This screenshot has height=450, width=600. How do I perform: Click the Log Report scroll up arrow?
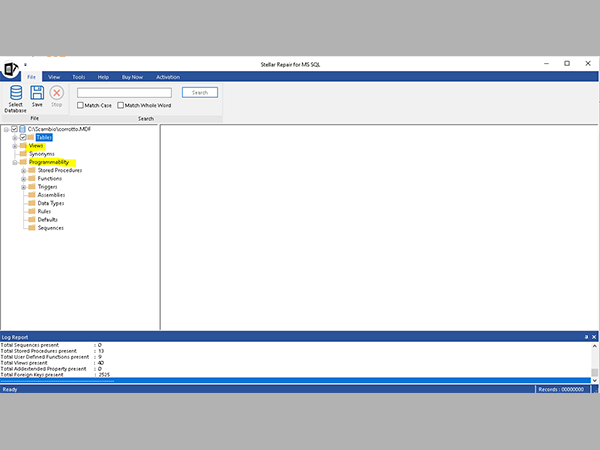coord(594,346)
